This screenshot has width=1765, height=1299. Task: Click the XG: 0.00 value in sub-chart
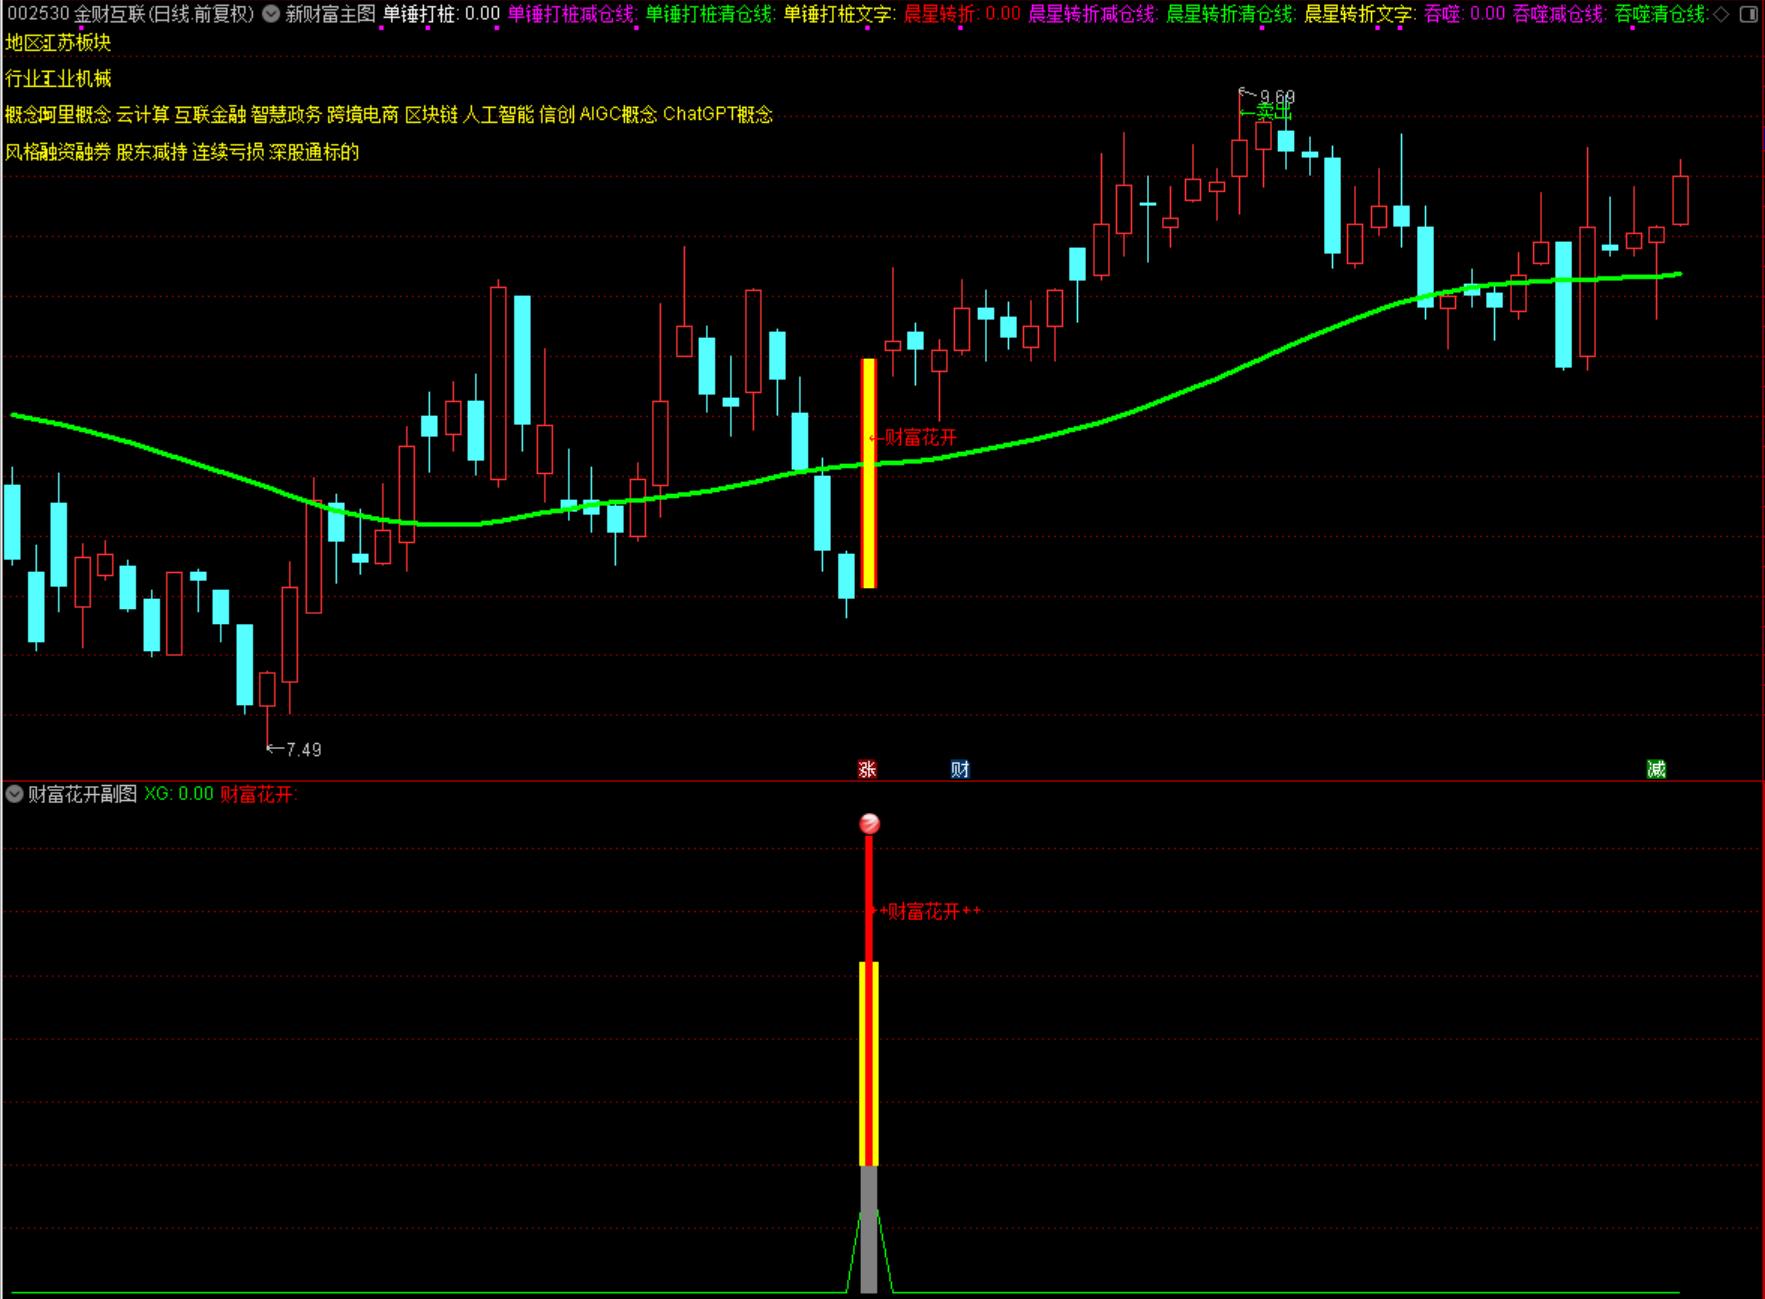[179, 794]
